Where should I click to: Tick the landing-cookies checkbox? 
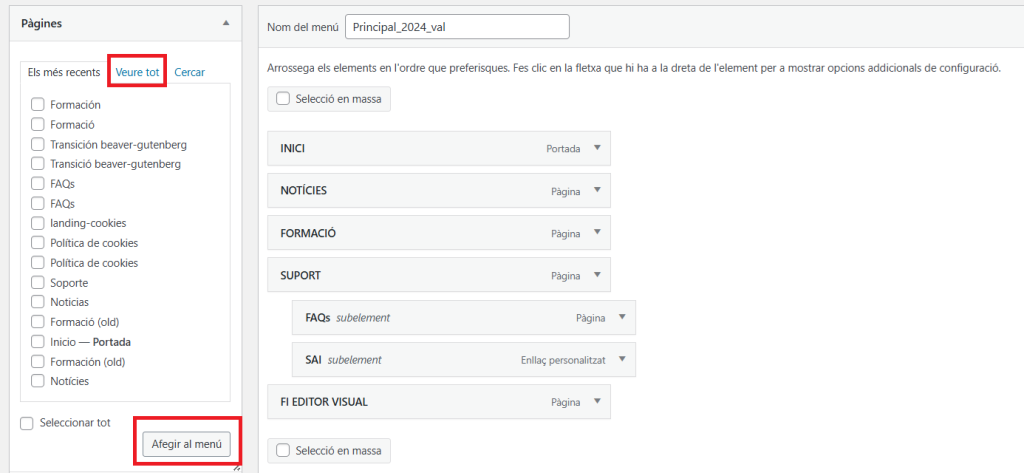click(38, 223)
